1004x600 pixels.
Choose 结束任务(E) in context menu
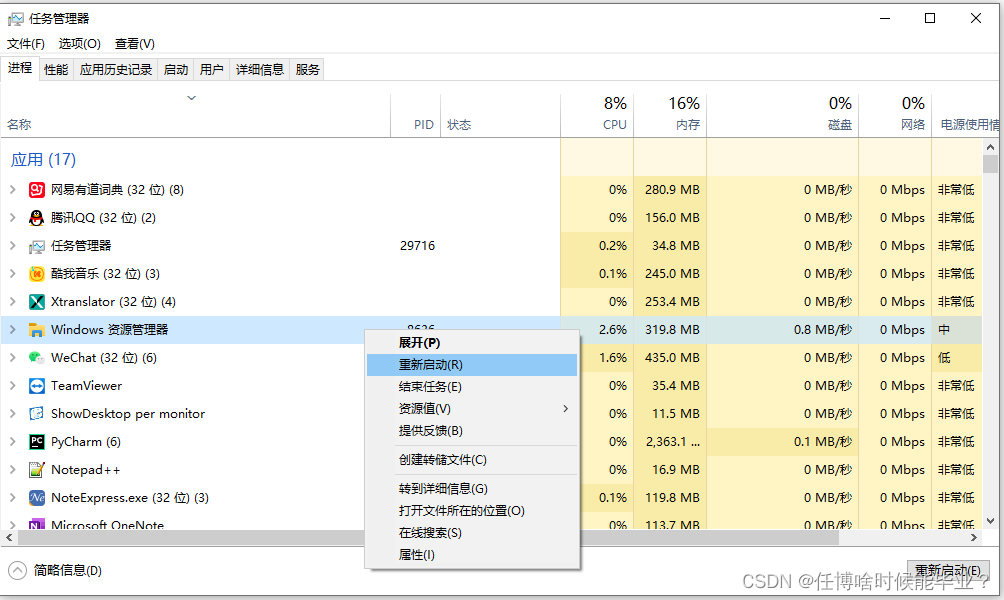472,387
